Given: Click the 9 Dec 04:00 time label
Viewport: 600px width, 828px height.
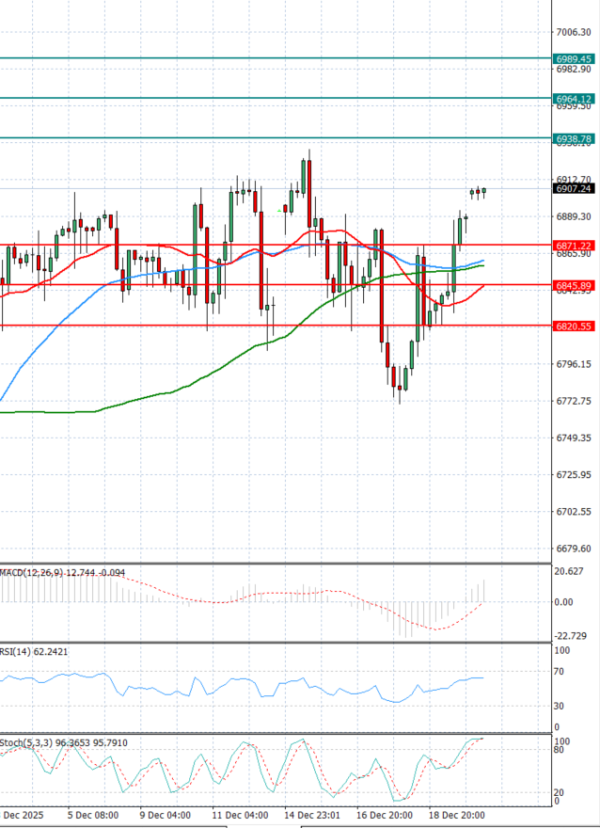Looking at the screenshot, I should point(165,815).
